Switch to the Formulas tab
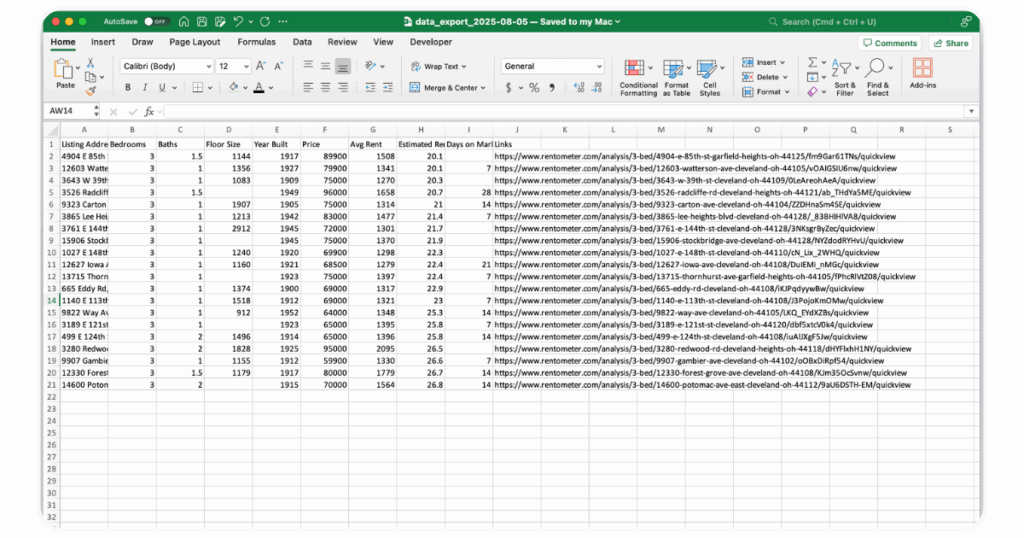 pos(256,42)
